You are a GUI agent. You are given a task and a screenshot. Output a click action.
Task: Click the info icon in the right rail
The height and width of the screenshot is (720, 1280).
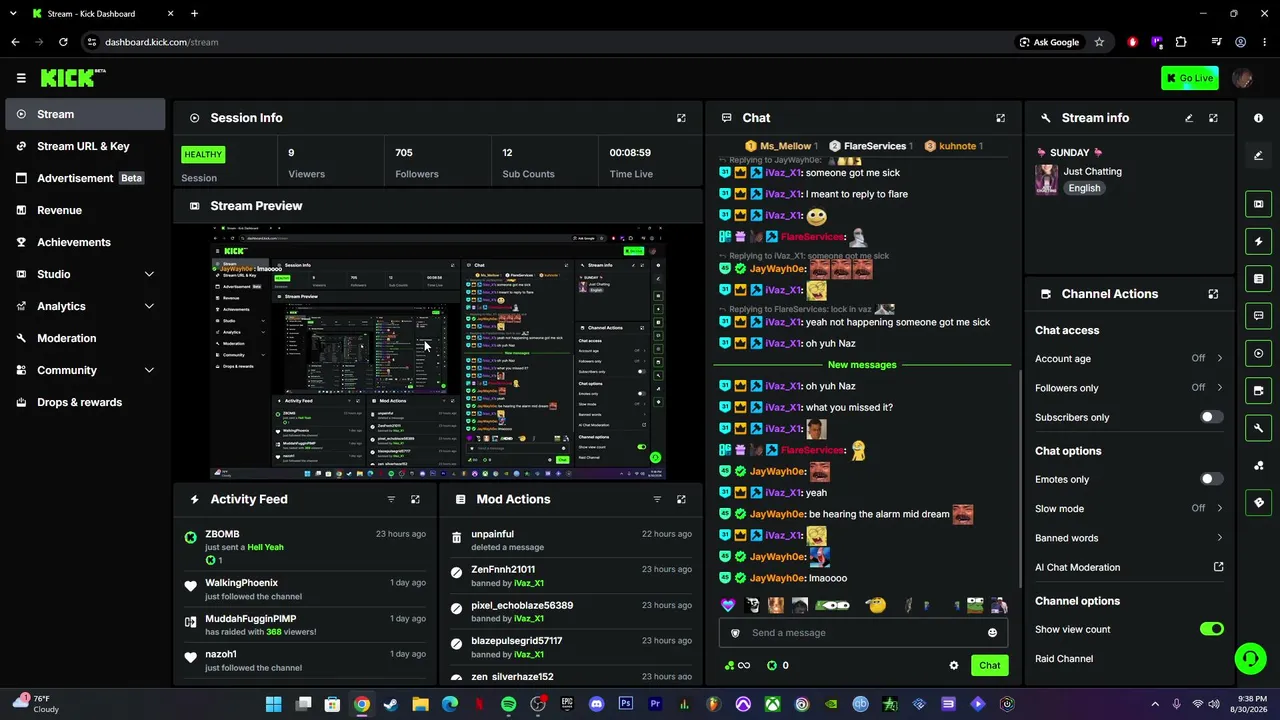[x=1258, y=118]
